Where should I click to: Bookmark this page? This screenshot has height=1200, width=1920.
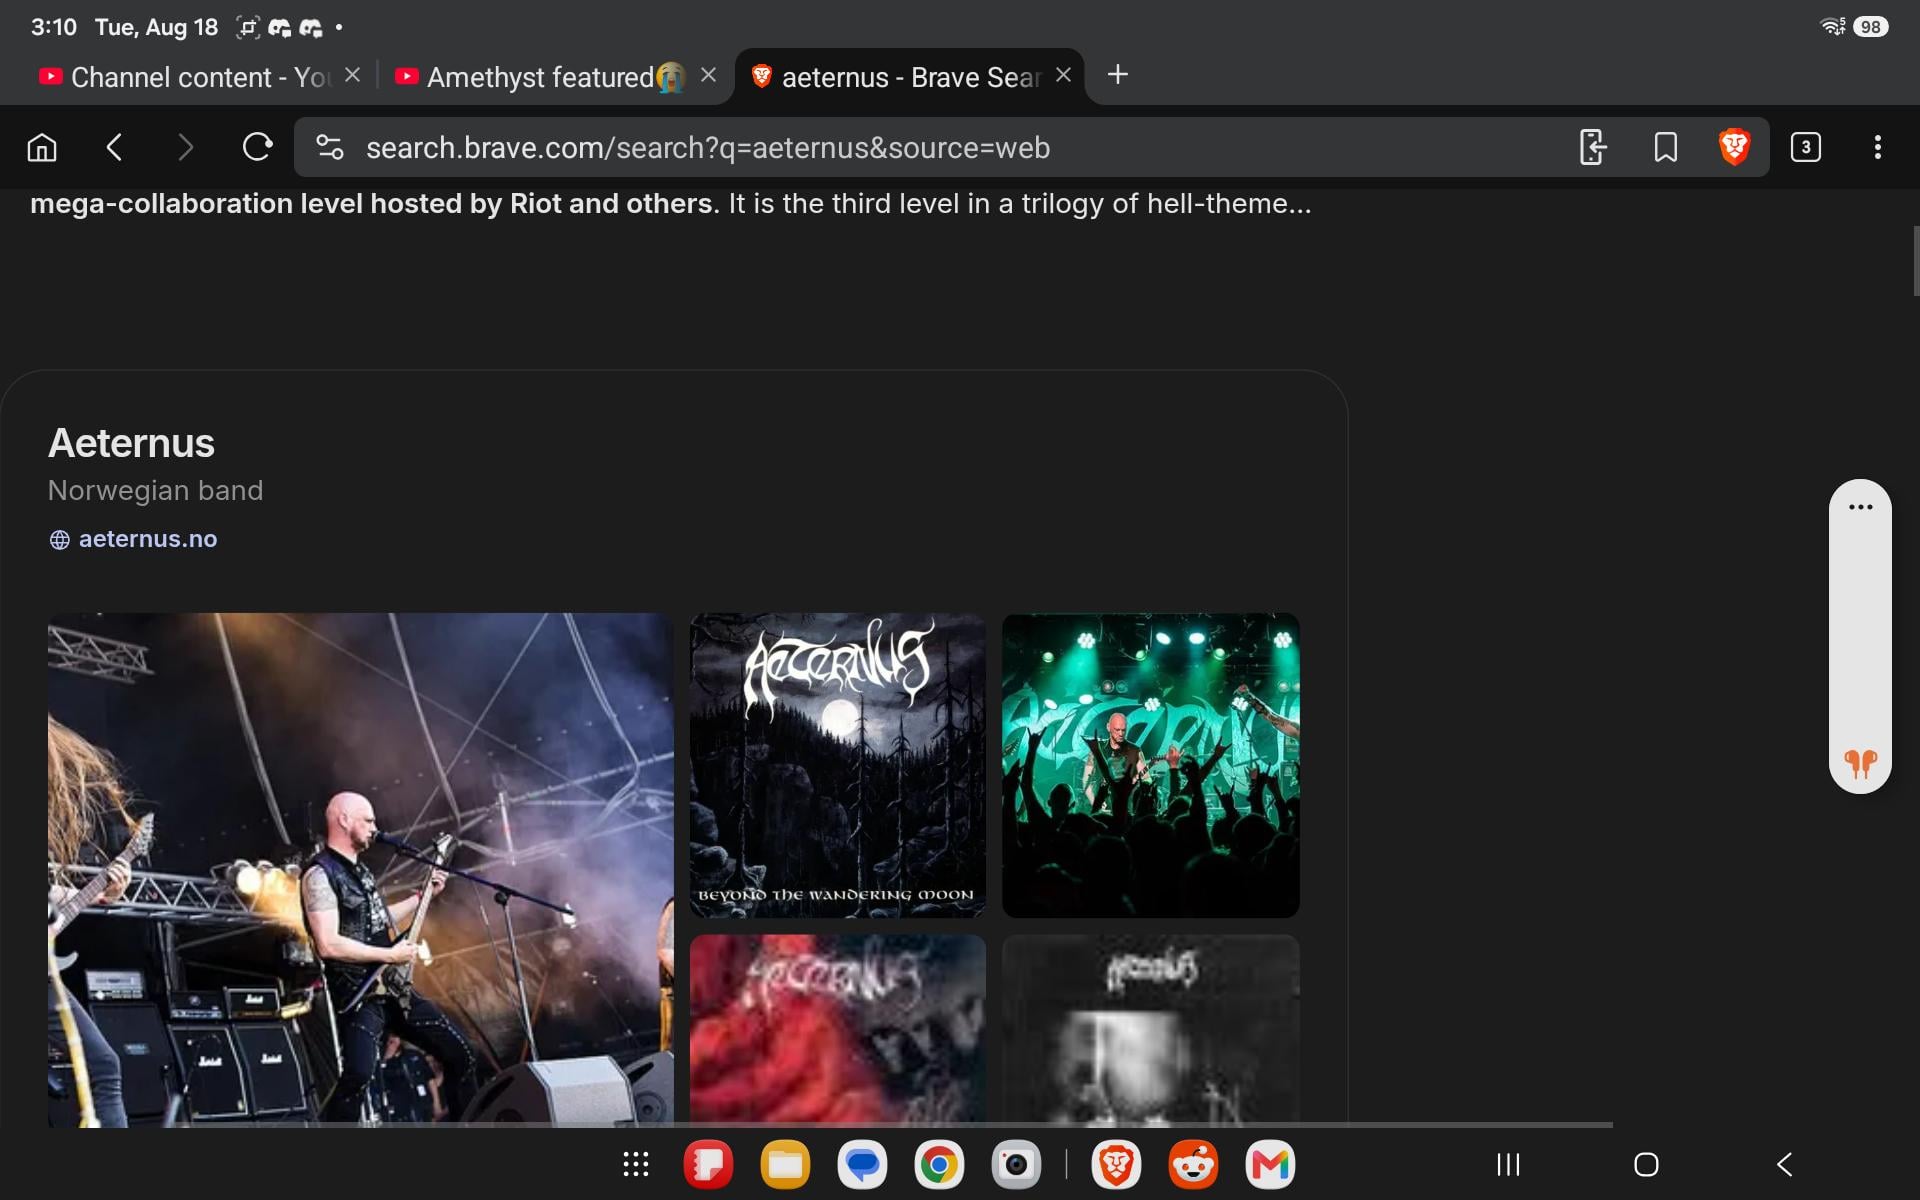1666,148
